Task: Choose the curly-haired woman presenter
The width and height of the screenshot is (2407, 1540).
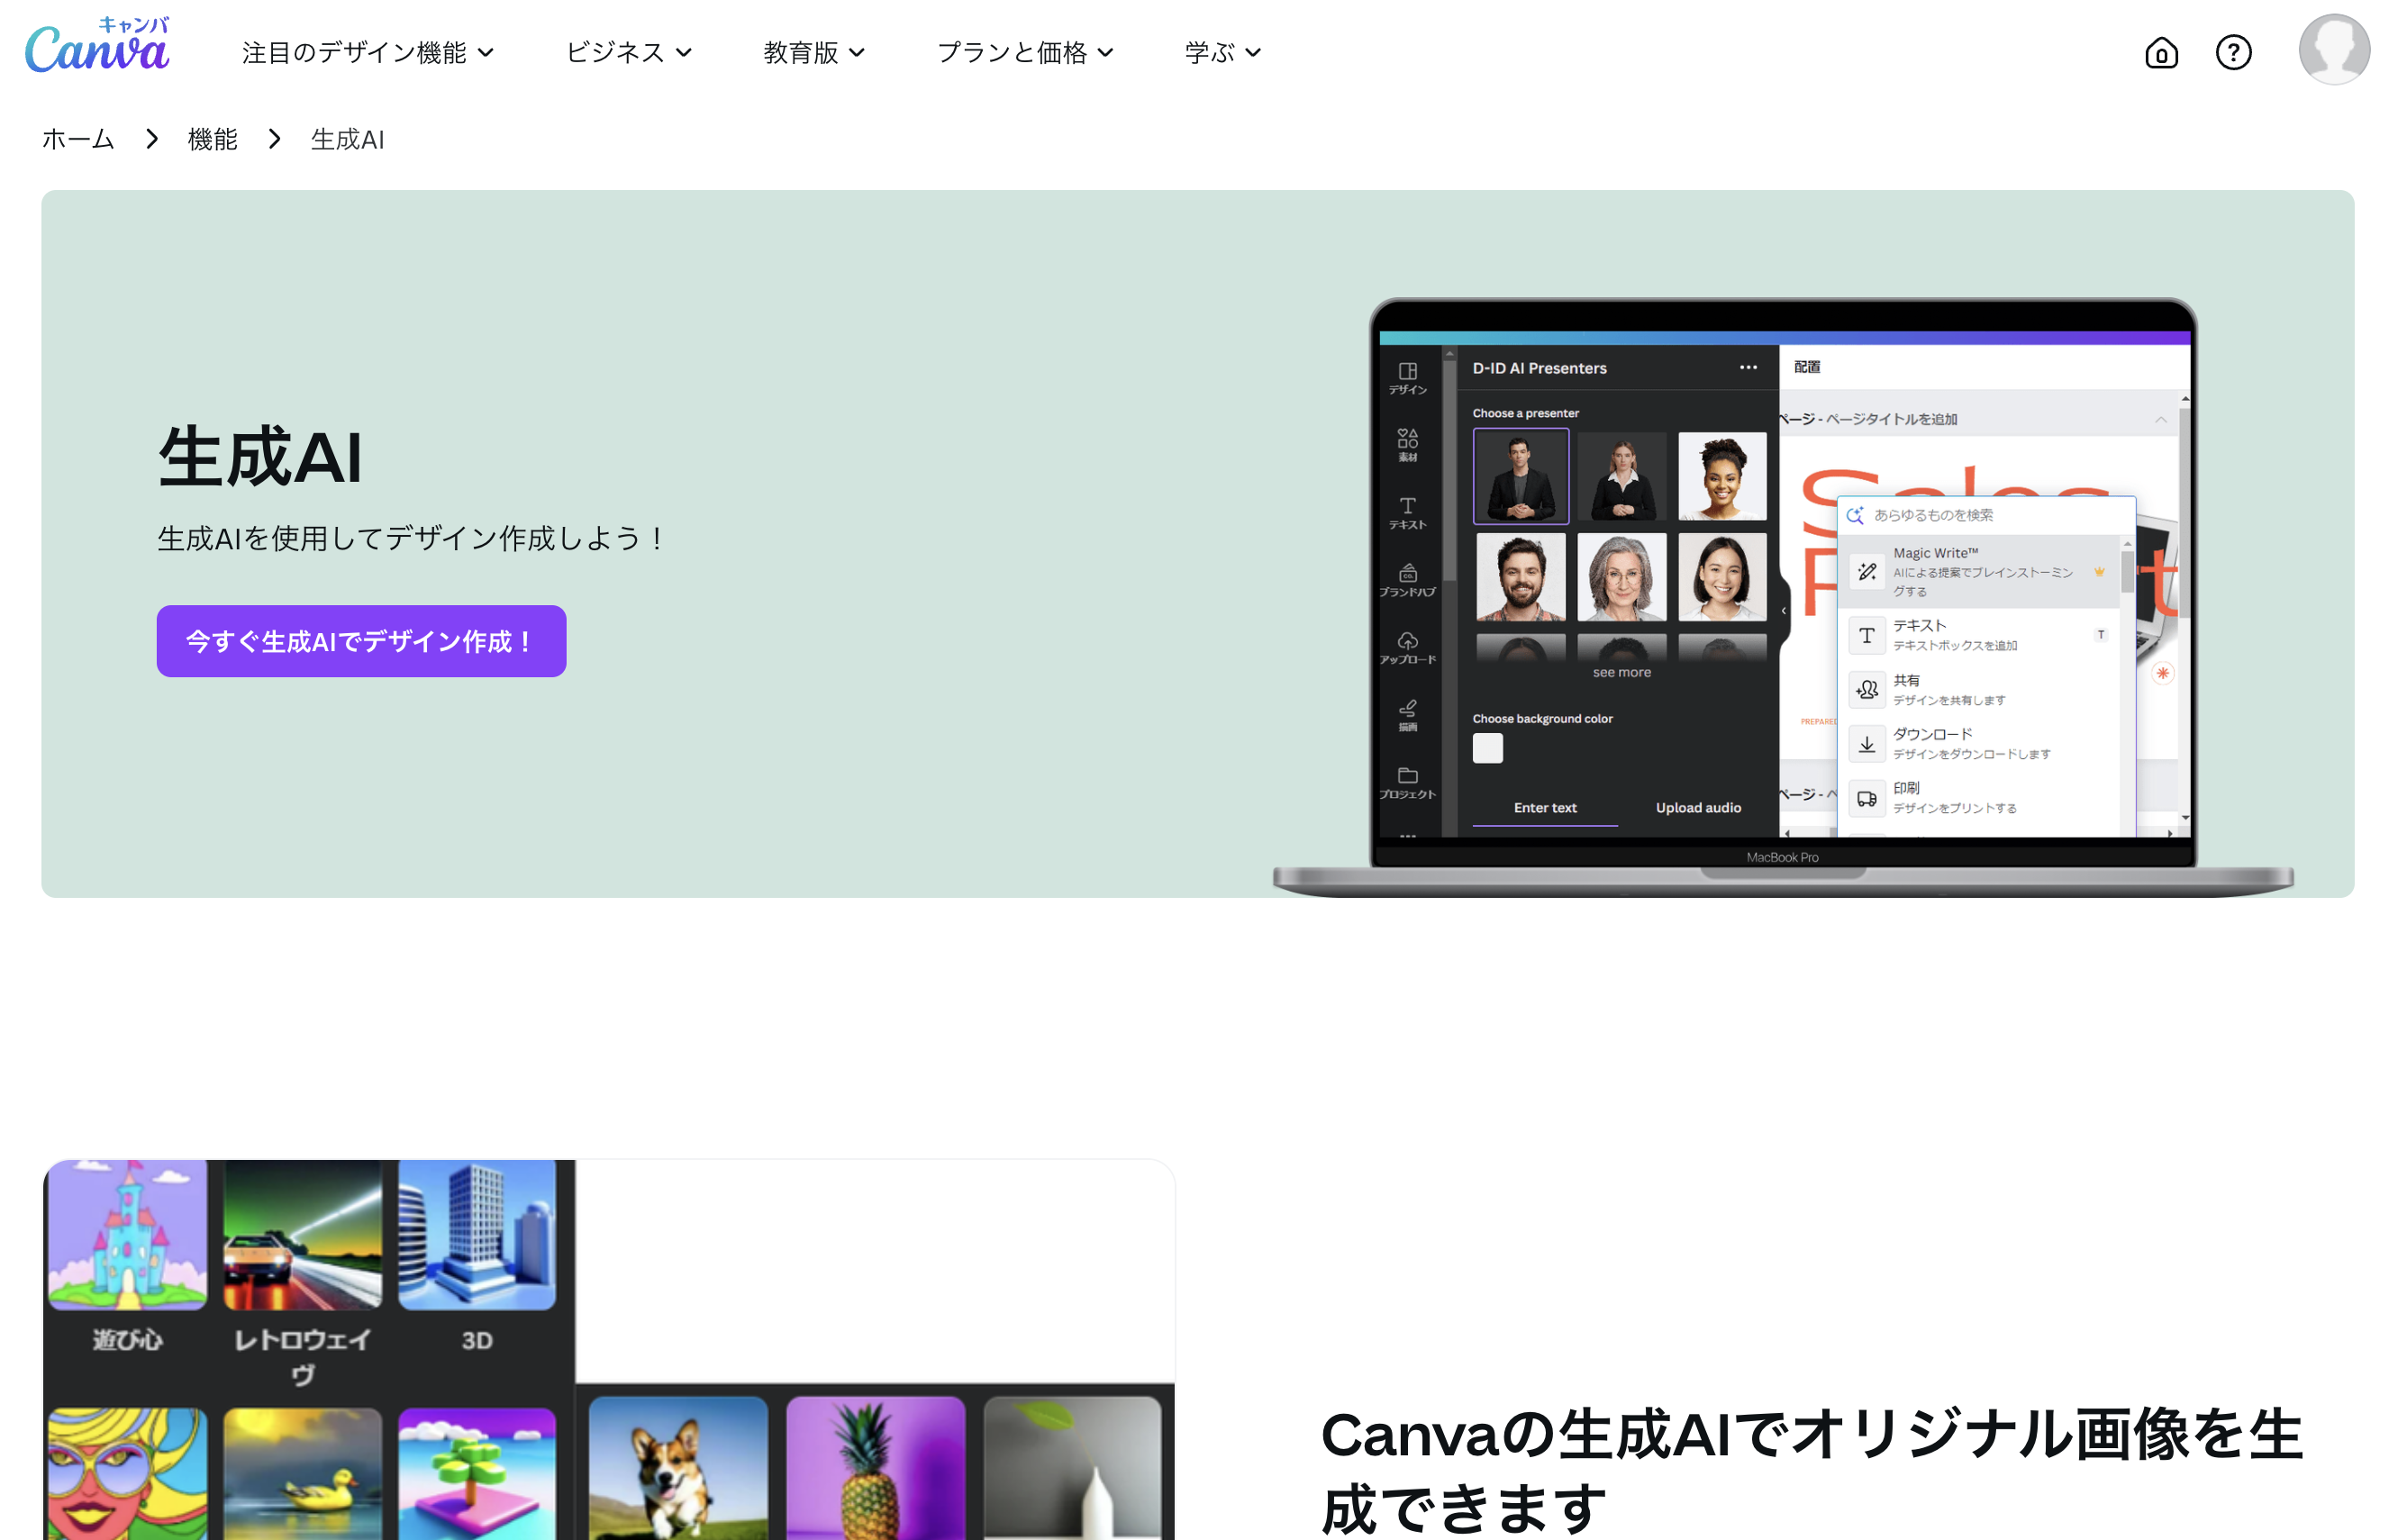Action: (1721, 476)
